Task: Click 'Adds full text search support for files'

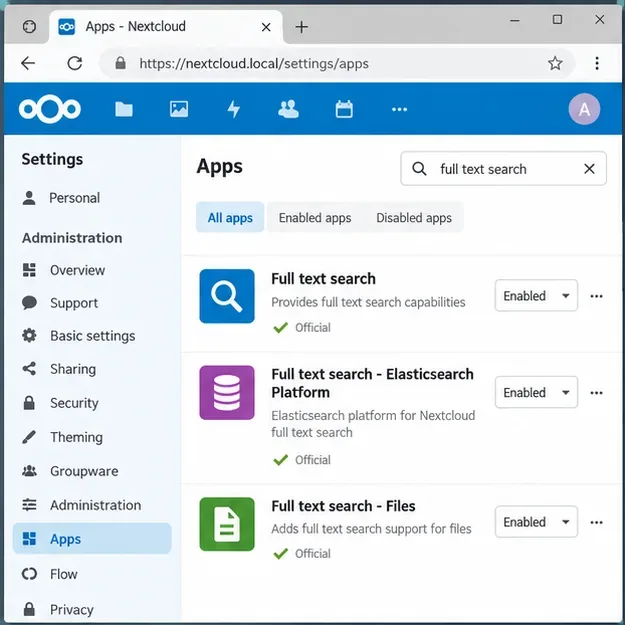Action: (371, 529)
